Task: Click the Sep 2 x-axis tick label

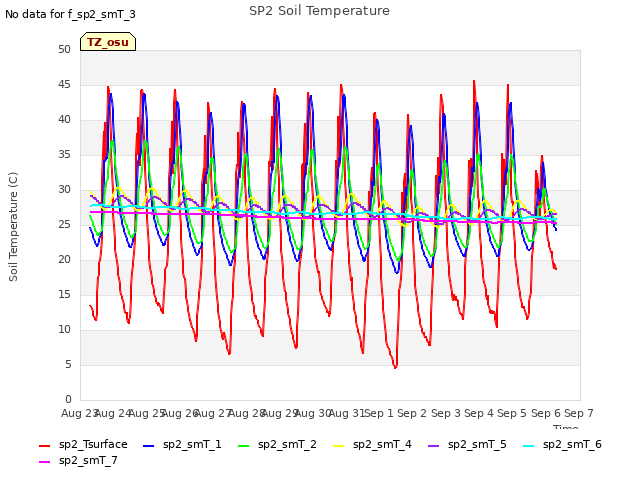Action: (412, 413)
